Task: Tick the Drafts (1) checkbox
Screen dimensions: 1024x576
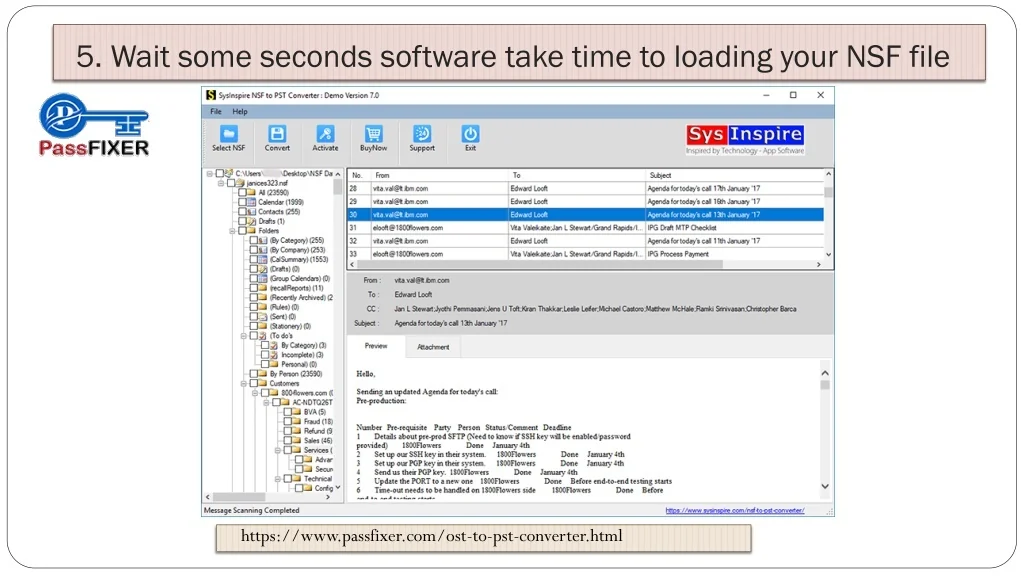Action: click(242, 221)
